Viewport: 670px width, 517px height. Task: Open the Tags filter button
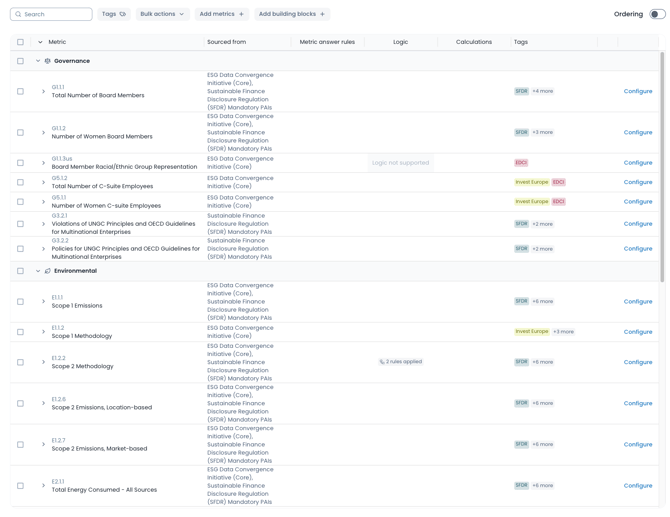pyautogui.click(x=114, y=14)
